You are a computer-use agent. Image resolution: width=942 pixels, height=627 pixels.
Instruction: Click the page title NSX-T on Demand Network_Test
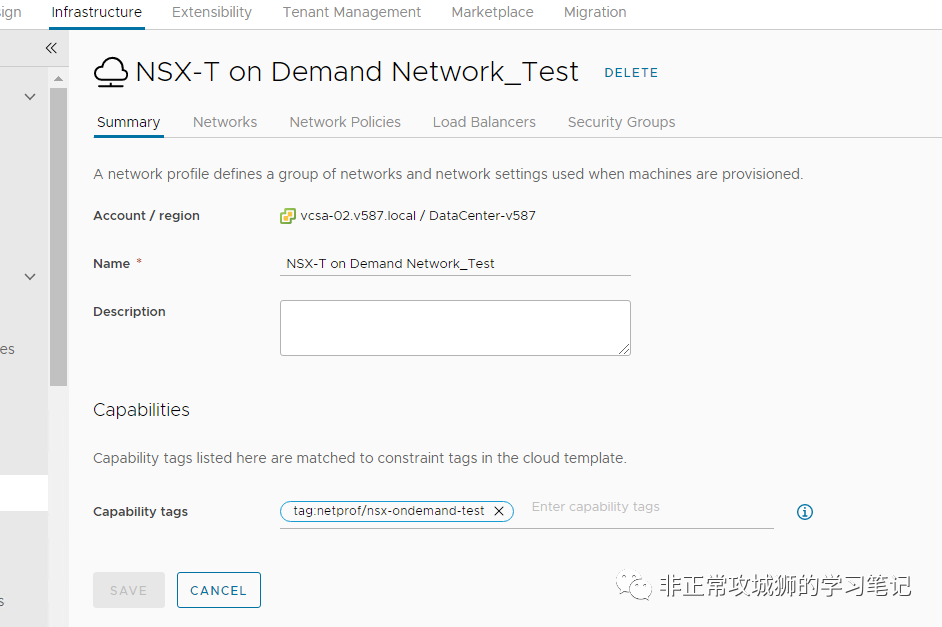357,72
